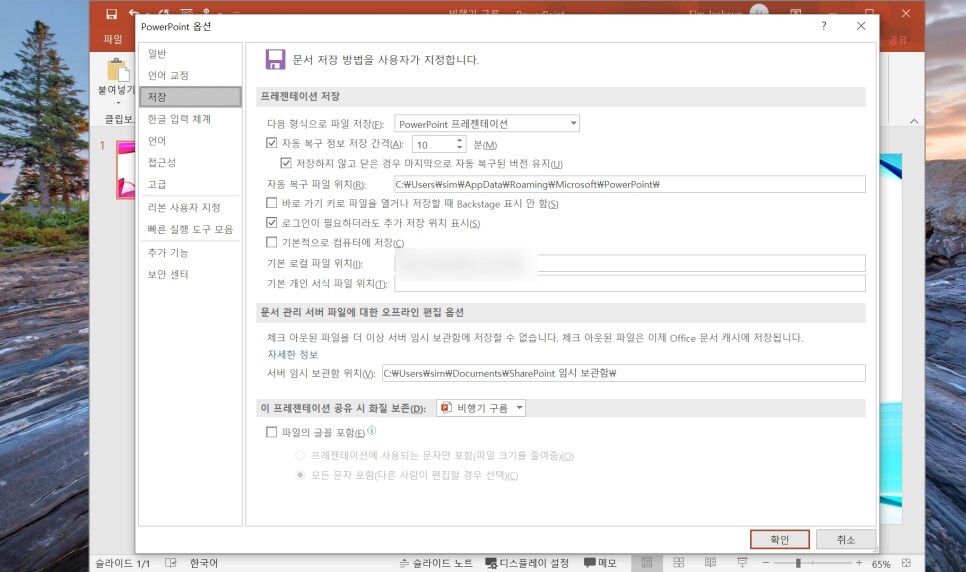Switch to Reading view icon
Viewport: 966px width, 572px height.
tap(710, 563)
